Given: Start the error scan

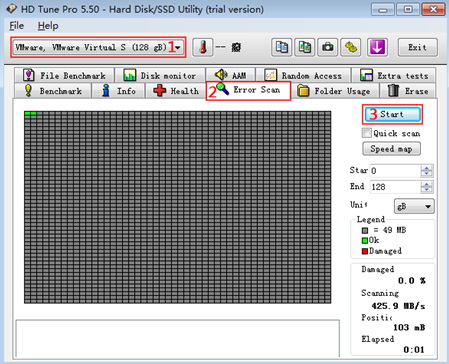Looking at the screenshot, I should tap(392, 114).
